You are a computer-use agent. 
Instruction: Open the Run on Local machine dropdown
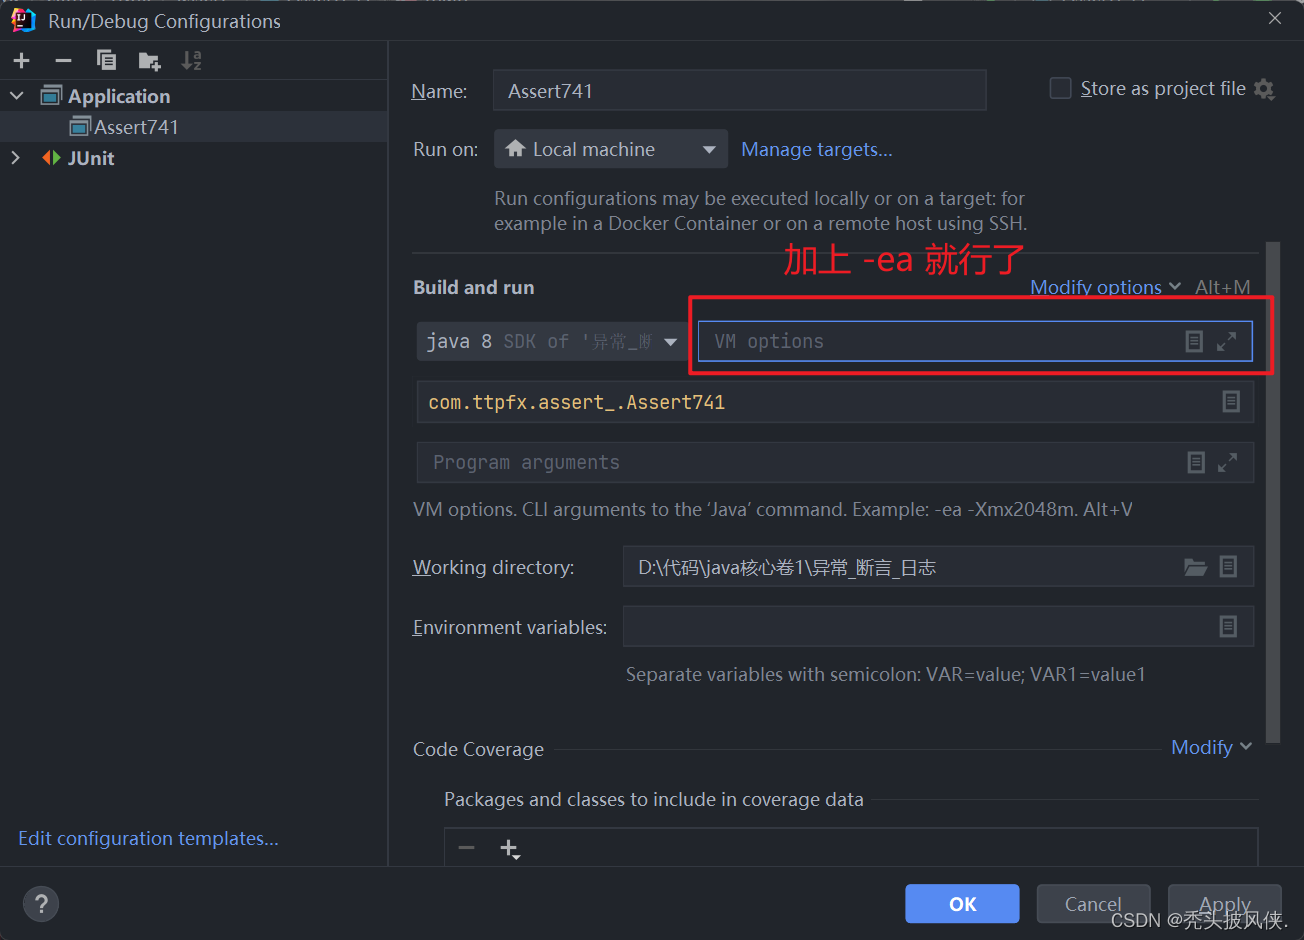pos(611,149)
